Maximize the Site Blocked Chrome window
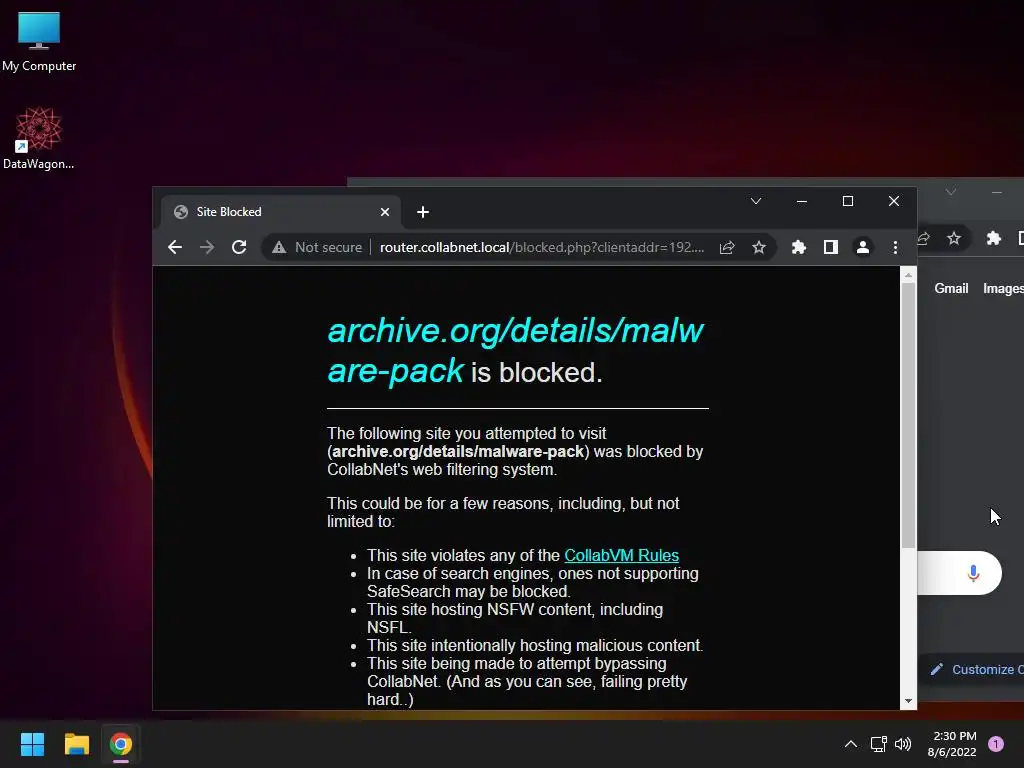This screenshot has height=768, width=1024. click(848, 201)
